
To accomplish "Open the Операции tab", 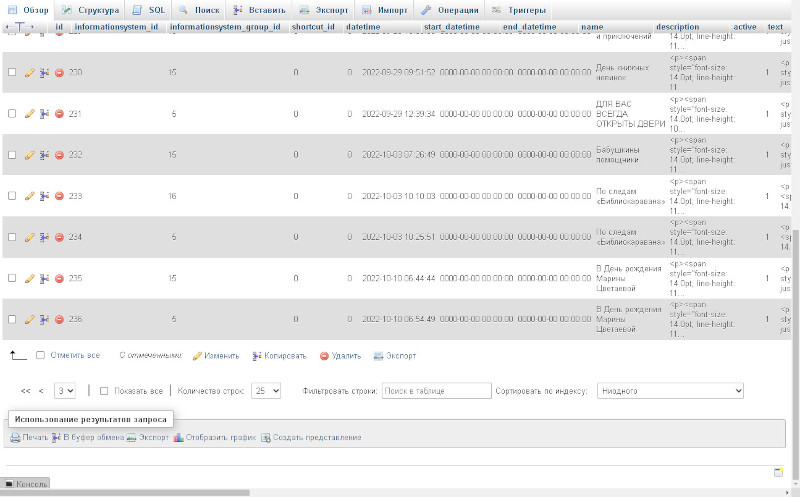I will pyautogui.click(x=450, y=10).
